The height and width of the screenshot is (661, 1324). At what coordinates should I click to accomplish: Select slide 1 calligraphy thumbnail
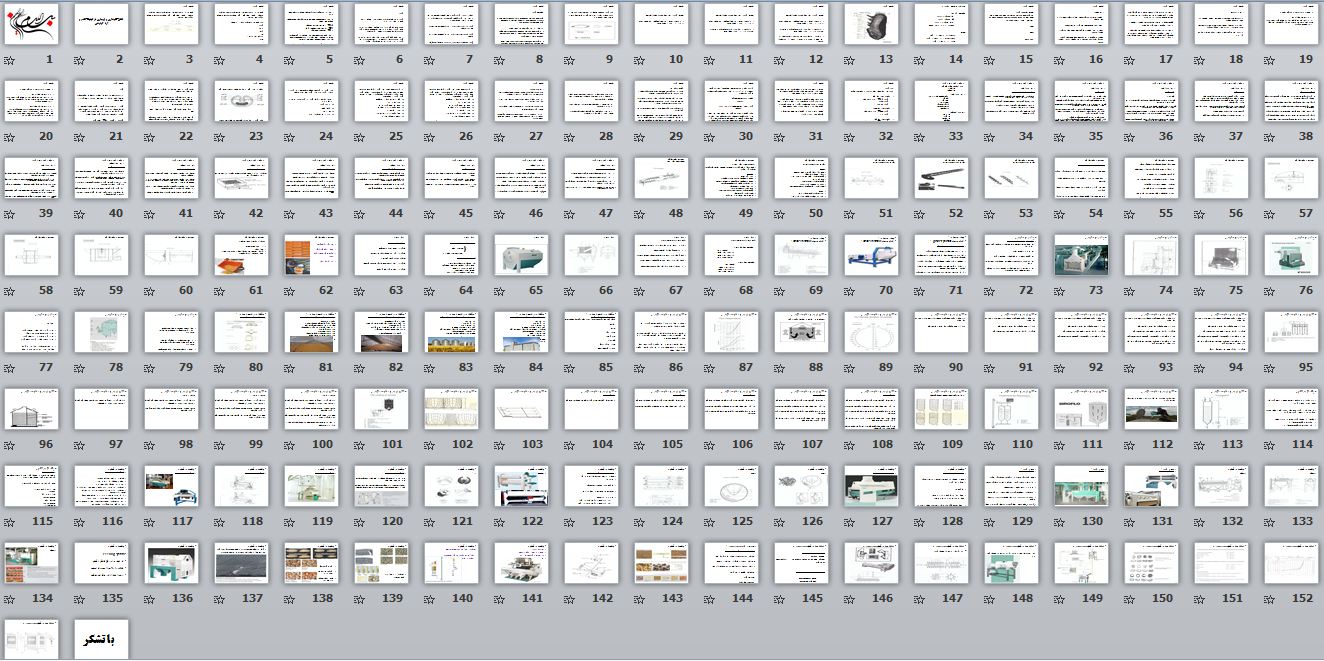[x=31, y=24]
